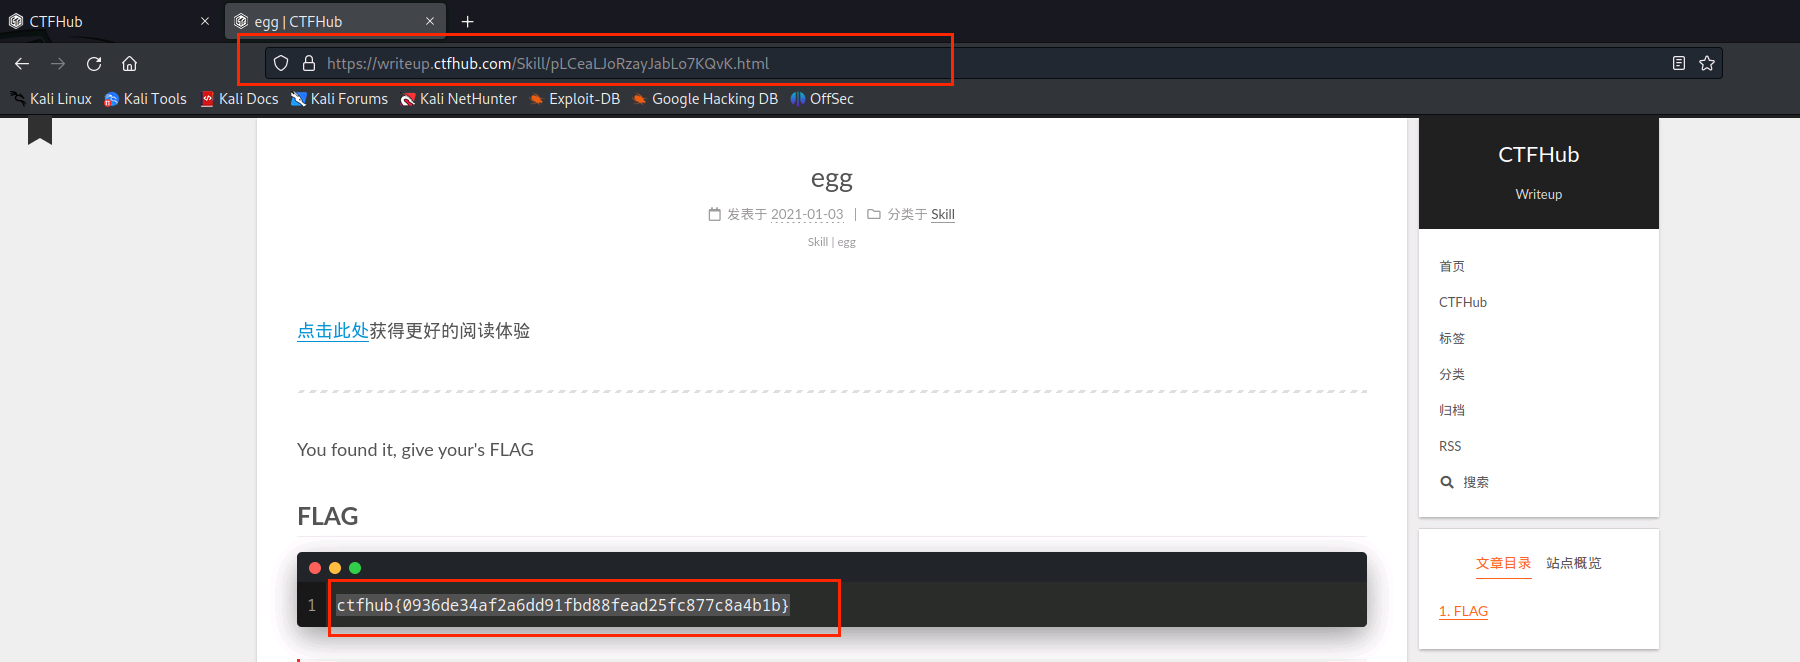This screenshot has height=662, width=1800.
Task: Open 归档 archive menu item
Action: pyautogui.click(x=1452, y=410)
